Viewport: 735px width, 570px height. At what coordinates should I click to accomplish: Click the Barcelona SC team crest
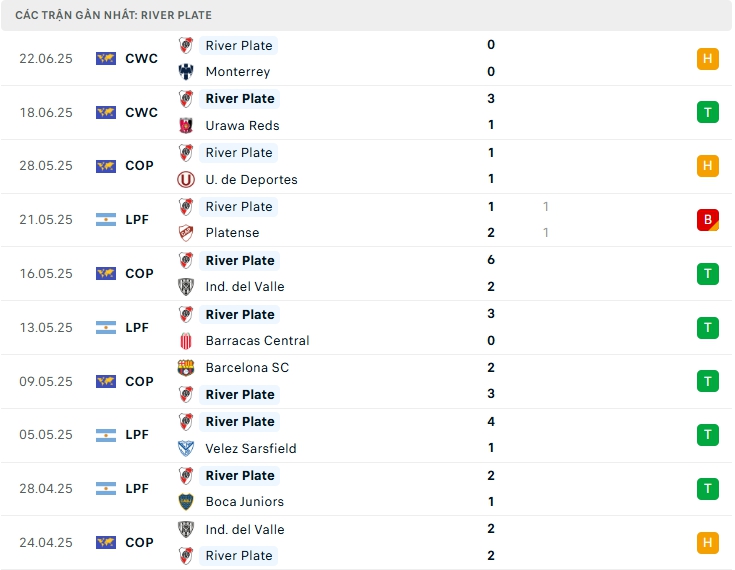click(186, 368)
